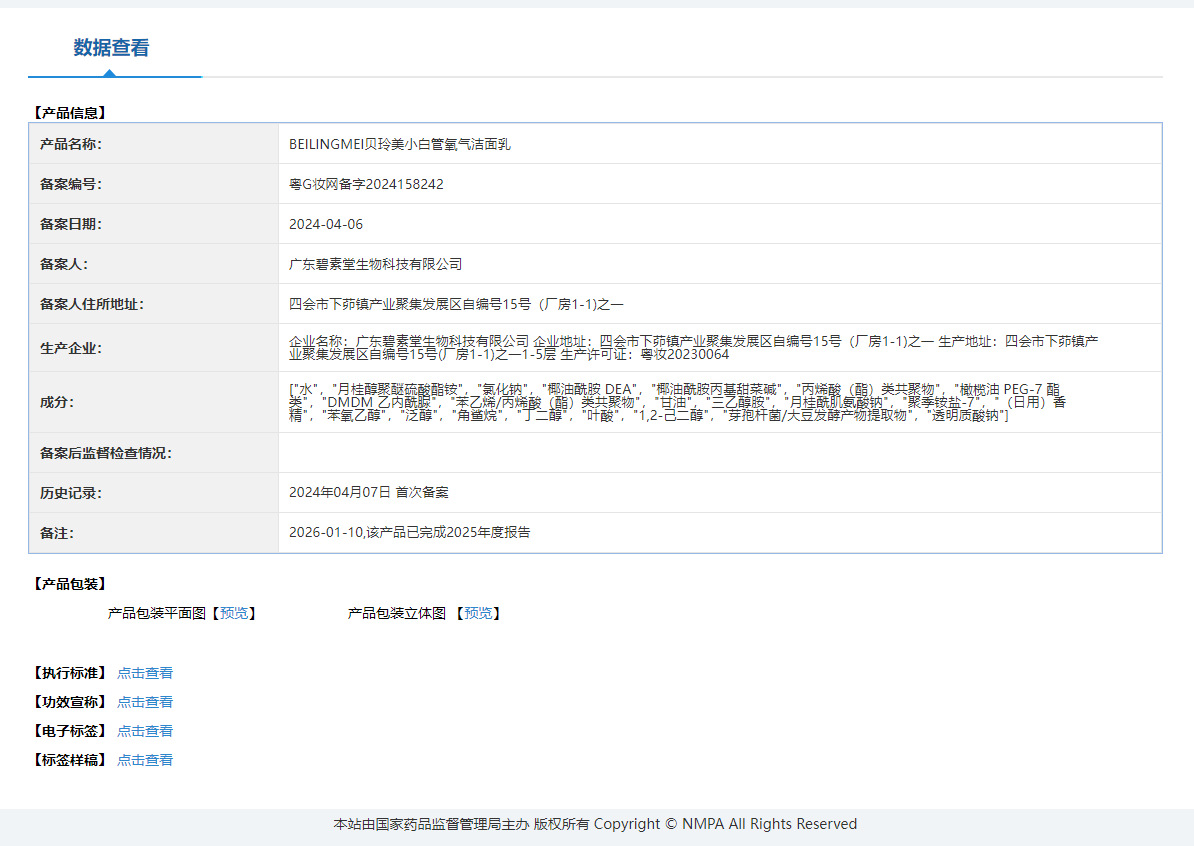The width and height of the screenshot is (1194, 846).
Task: Click the empty 备案后监督检查情况 value cell
Action: [720, 453]
